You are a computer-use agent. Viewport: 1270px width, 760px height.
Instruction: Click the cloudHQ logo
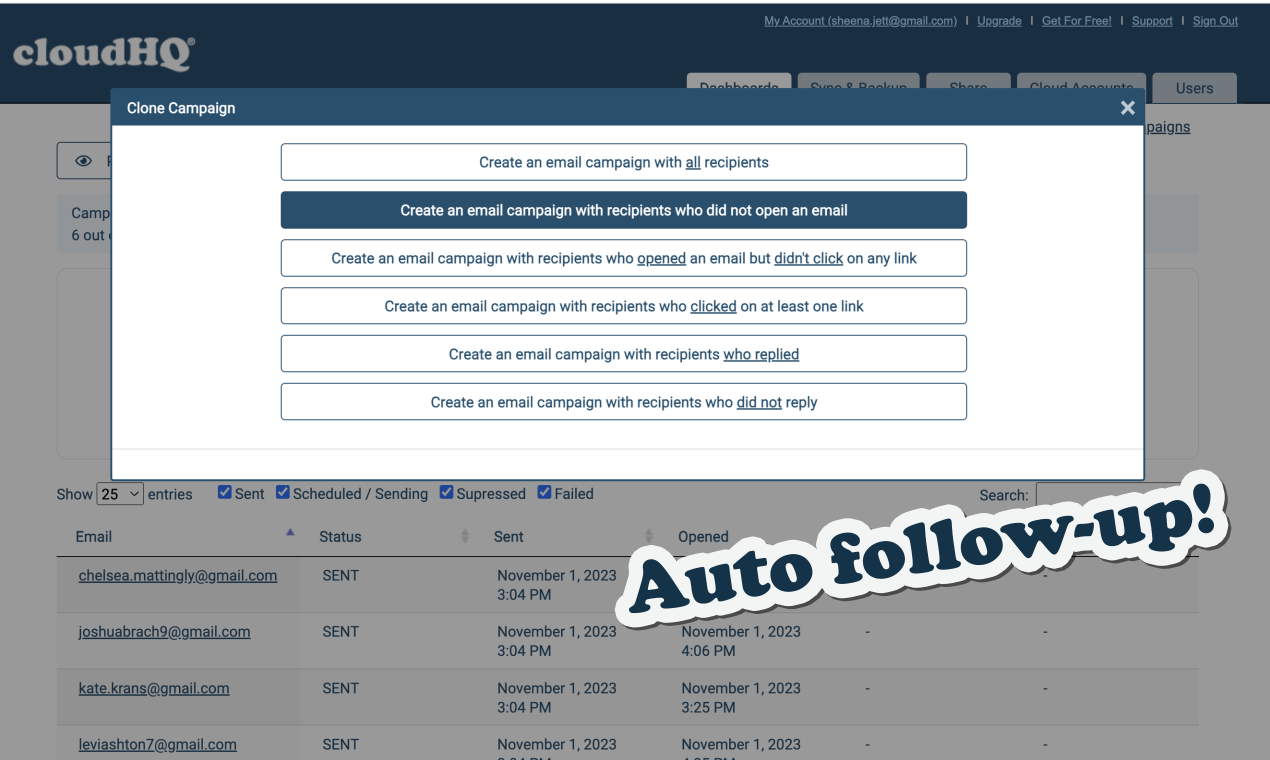[x=104, y=54]
